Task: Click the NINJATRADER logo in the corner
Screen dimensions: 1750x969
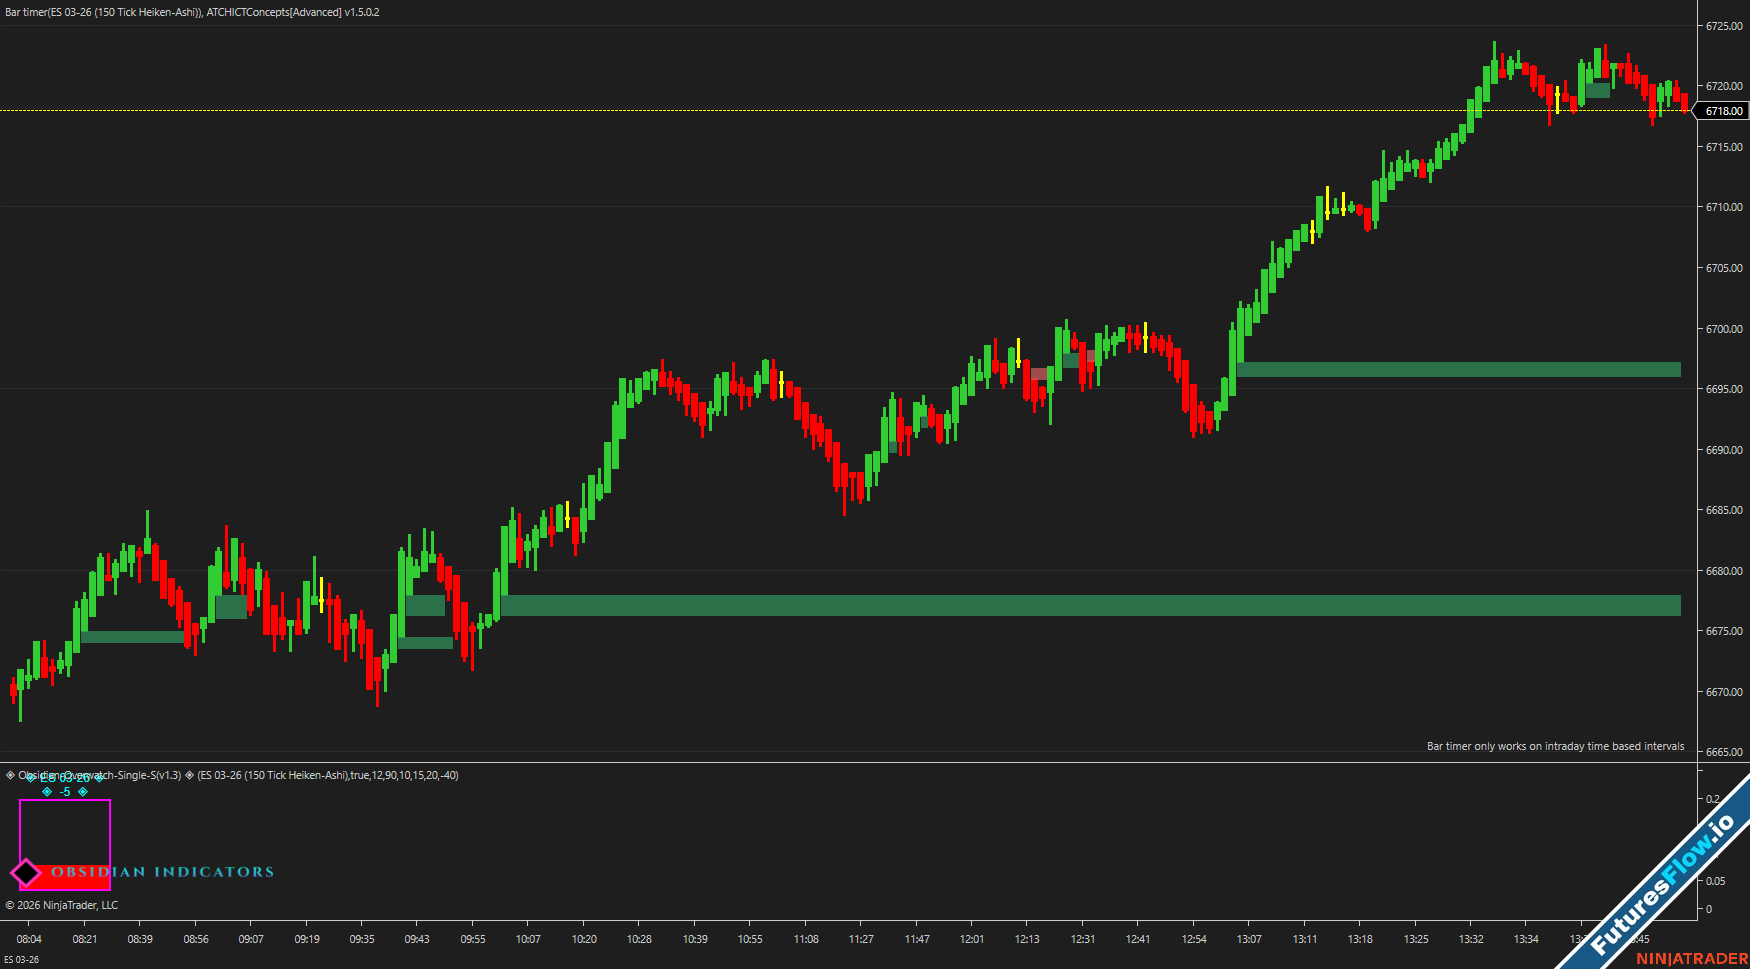Action: 1691,959
